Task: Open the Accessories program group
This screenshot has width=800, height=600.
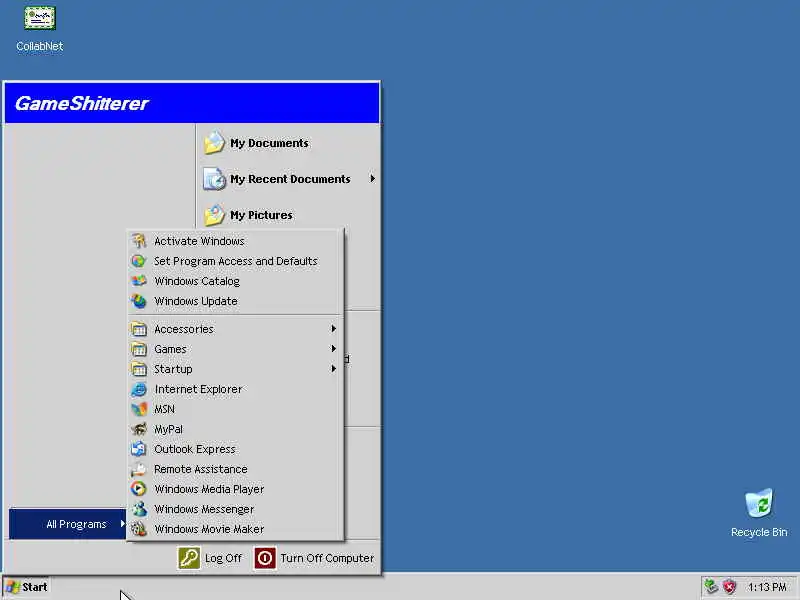Action: (235, 329)
